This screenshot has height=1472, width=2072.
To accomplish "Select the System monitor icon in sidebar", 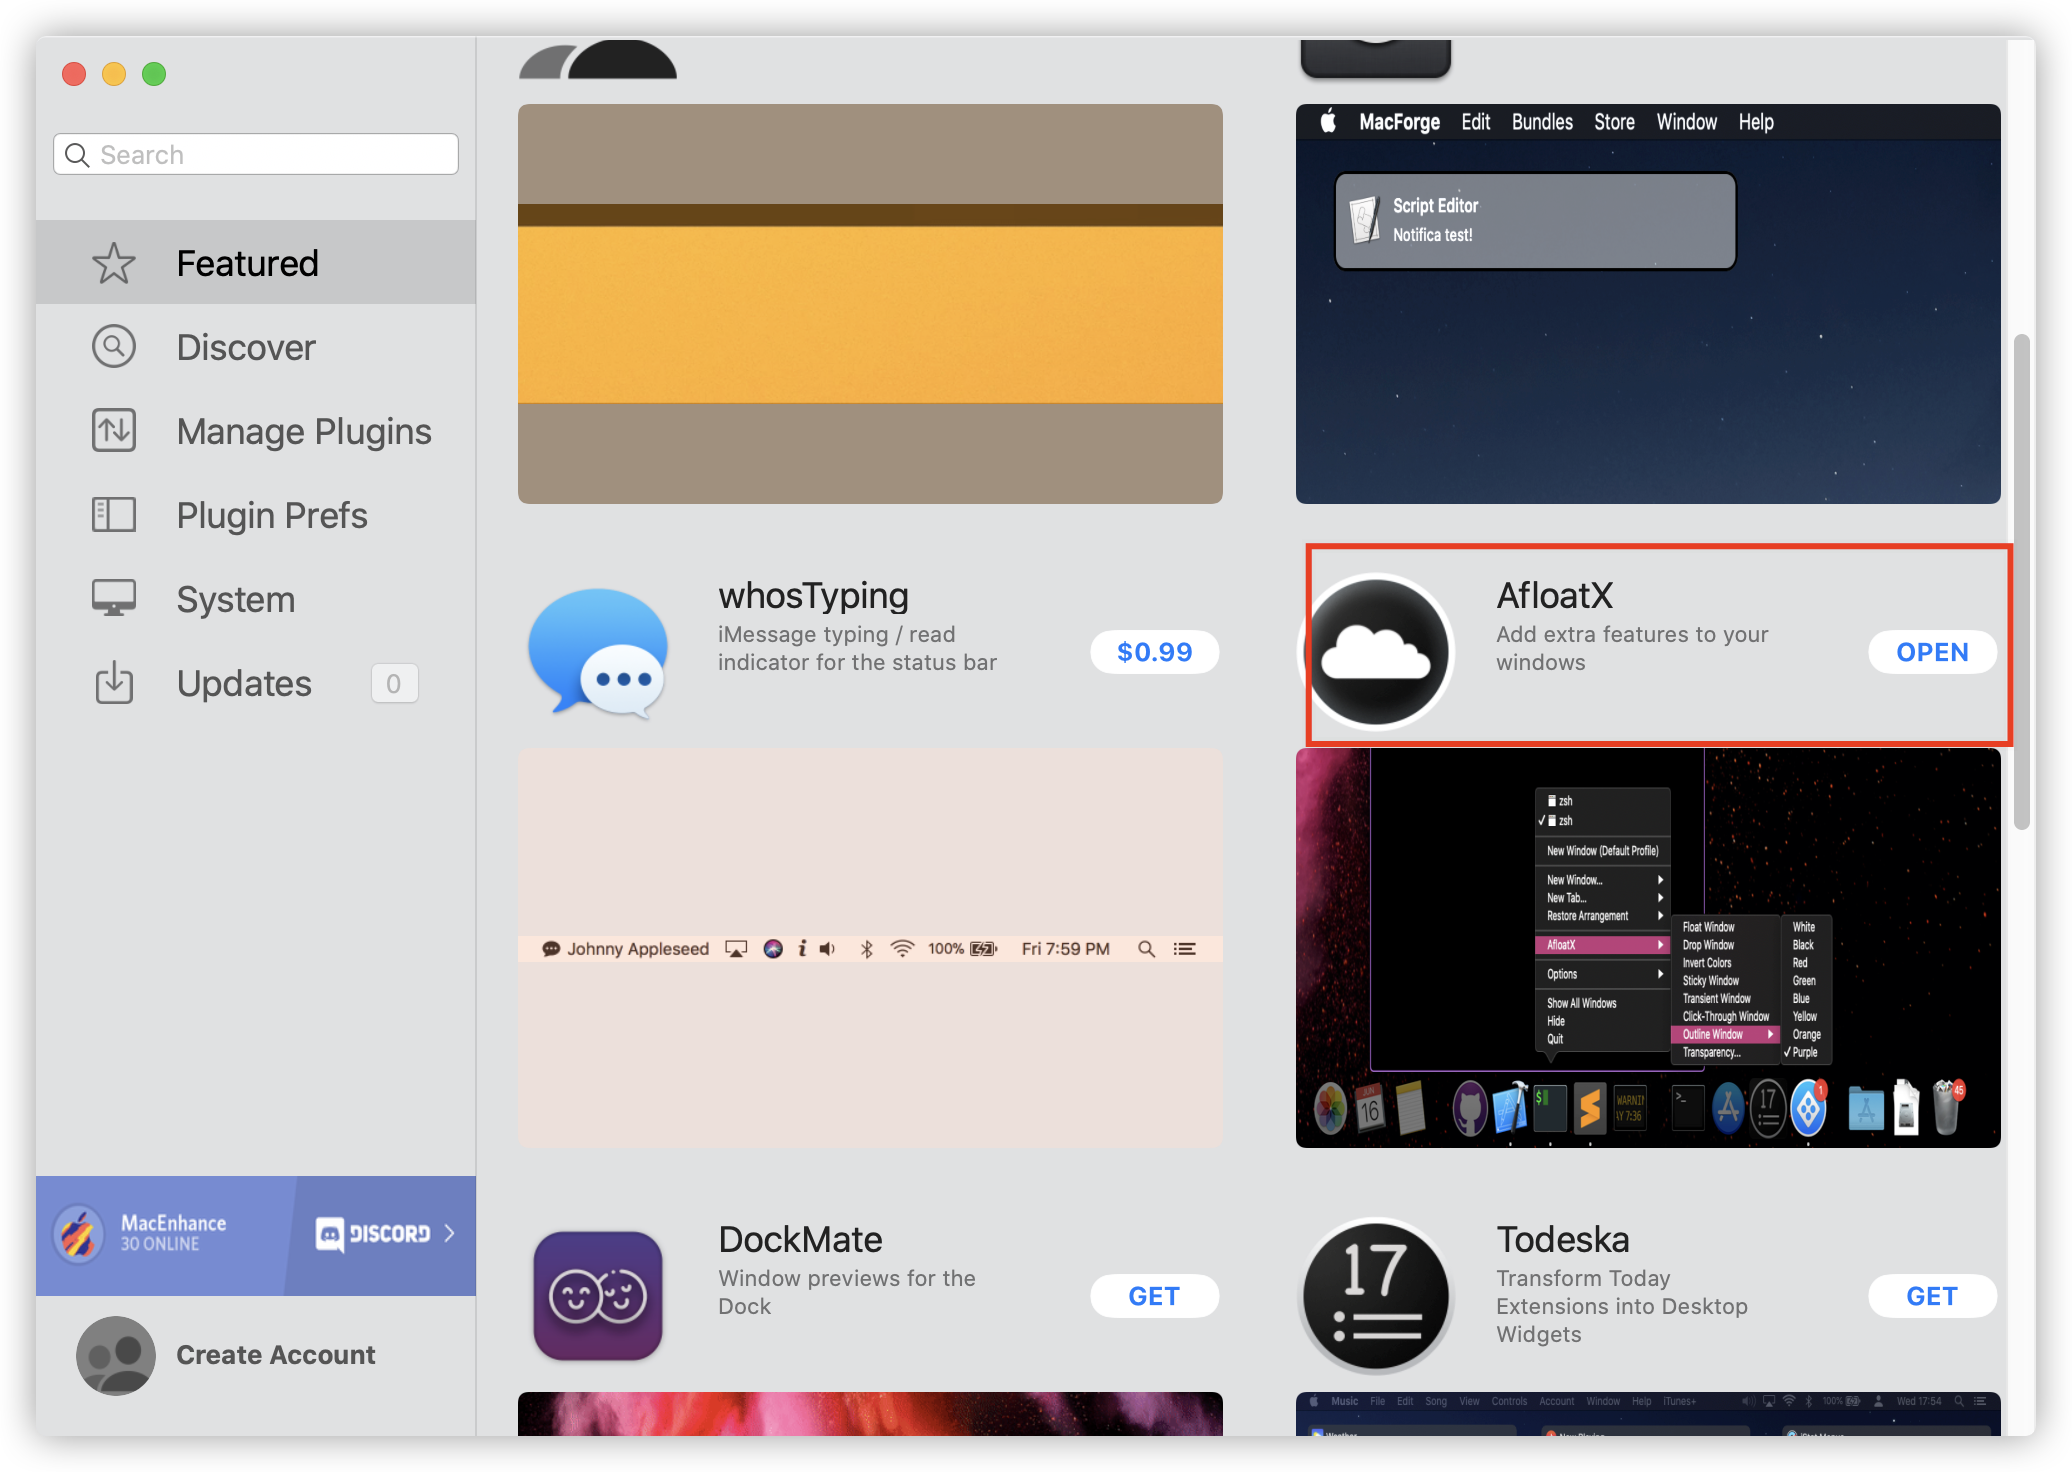I will [114, 598].
